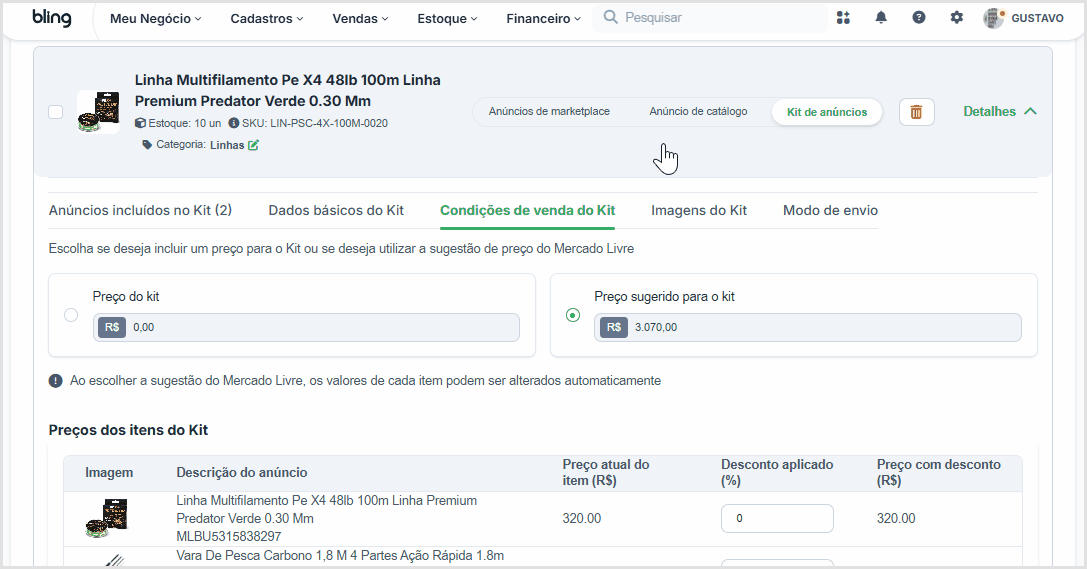Click the suggested price 3.070,00 field

[808, 327]
